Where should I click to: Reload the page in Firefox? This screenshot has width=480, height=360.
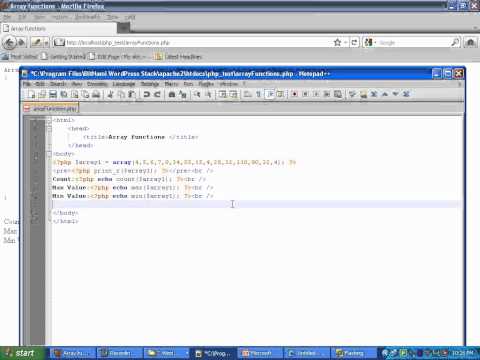354,43
